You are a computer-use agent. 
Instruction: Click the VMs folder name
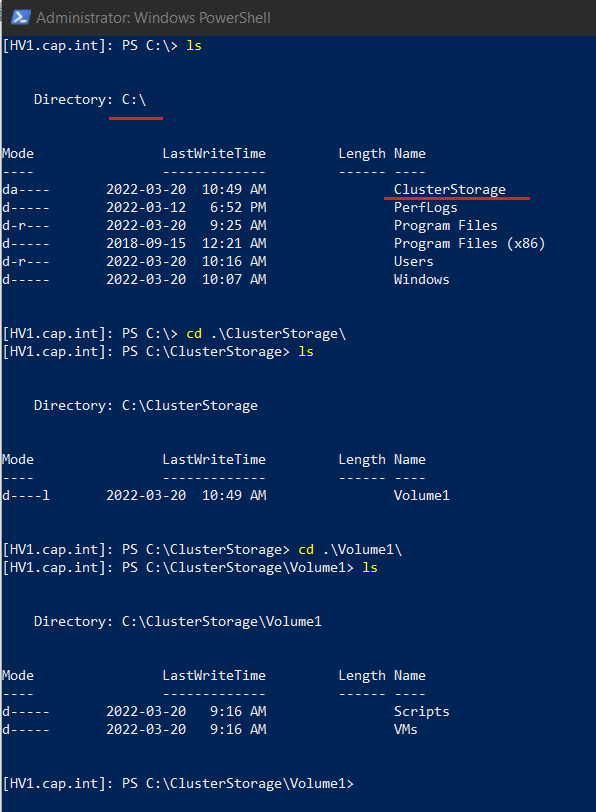[x=405, y=730]
